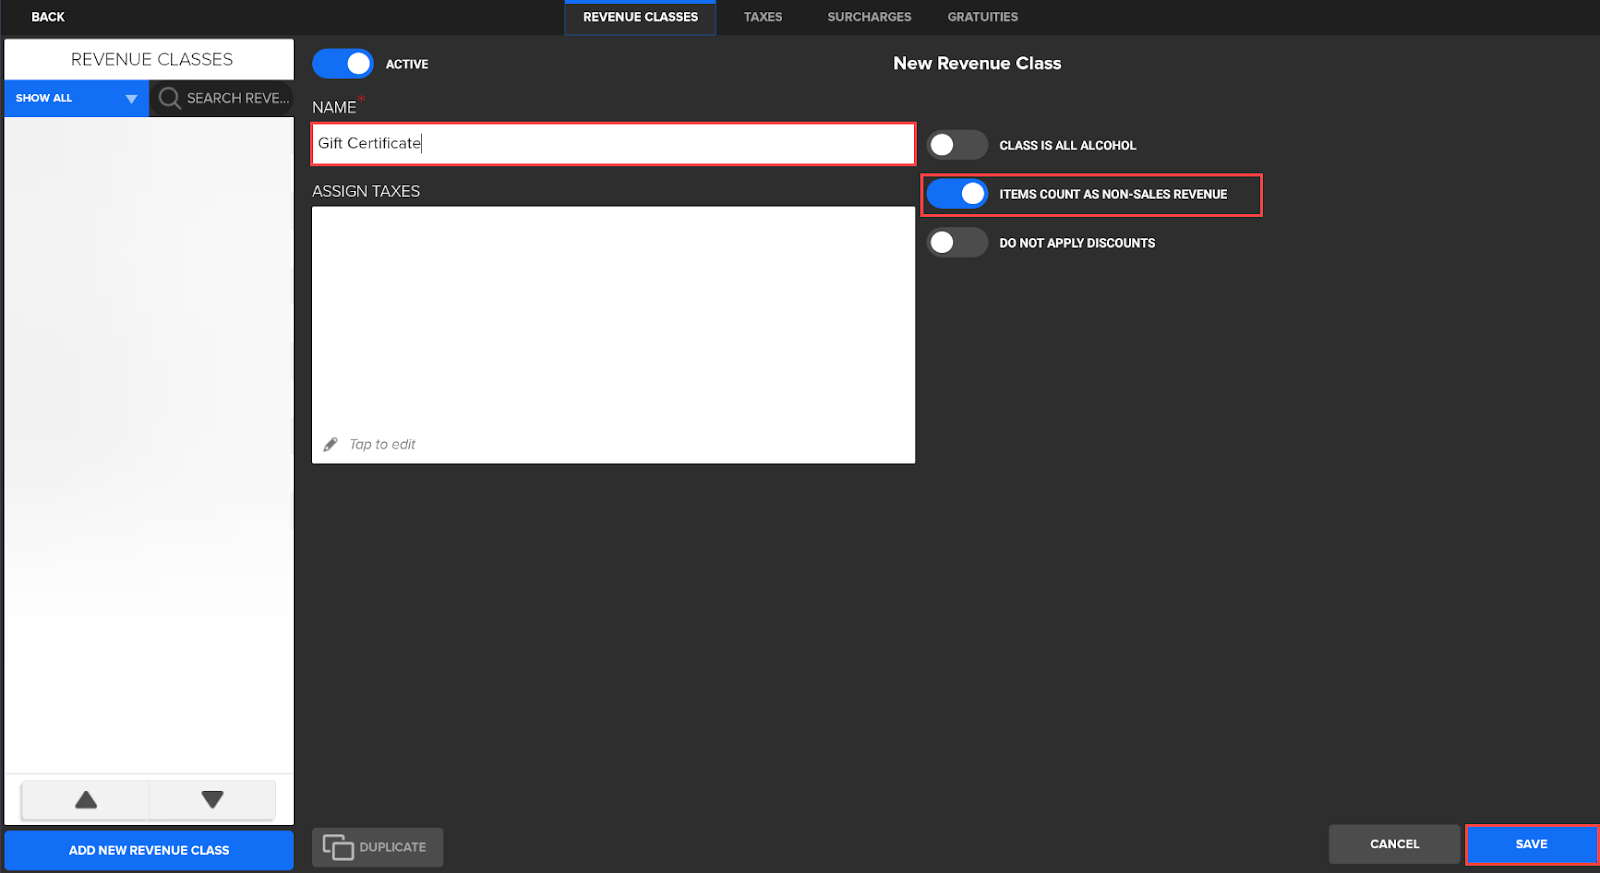Go to the Gratuities tab
This screenshot has height=873, width=1600.
click(982, 17)
